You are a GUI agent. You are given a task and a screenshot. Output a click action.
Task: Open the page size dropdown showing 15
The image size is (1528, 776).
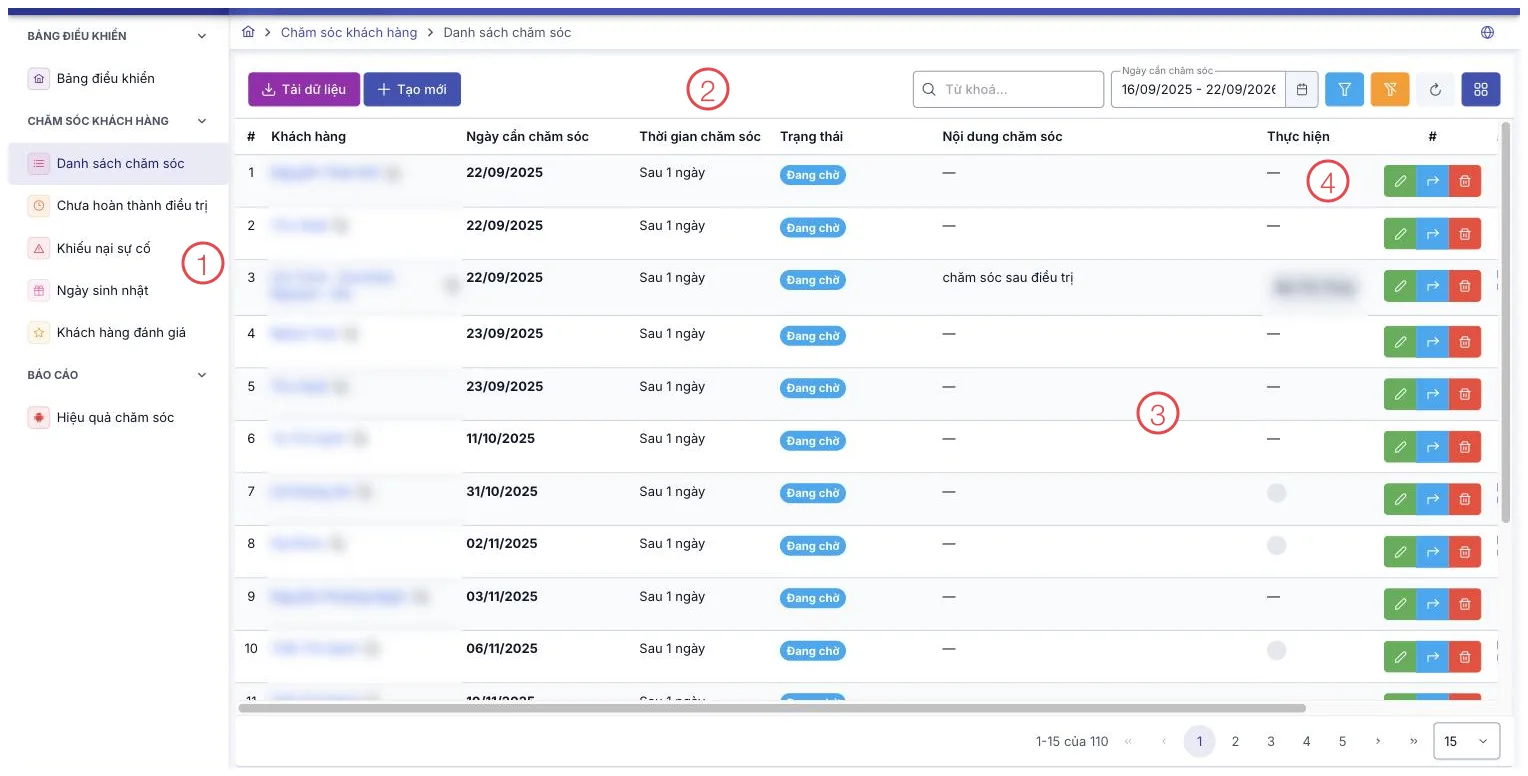tap(1466, 741)
